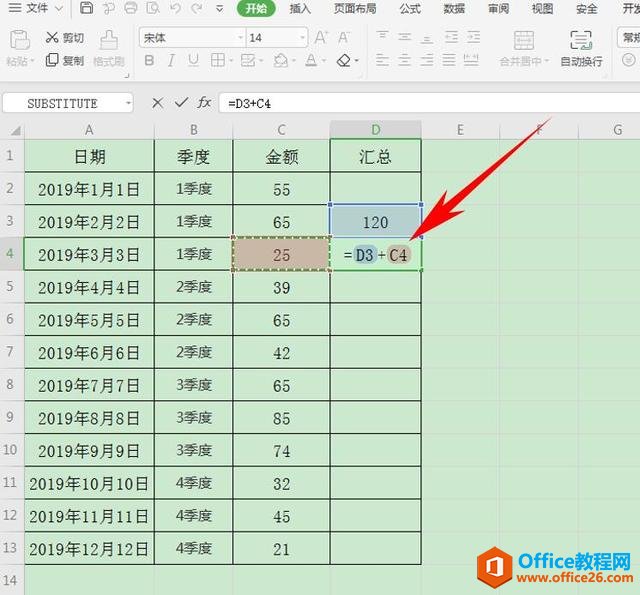This screenshot has height=595, width=640.
Task: Open the 公式 ribbon tab
Action: tap(410, 8)
